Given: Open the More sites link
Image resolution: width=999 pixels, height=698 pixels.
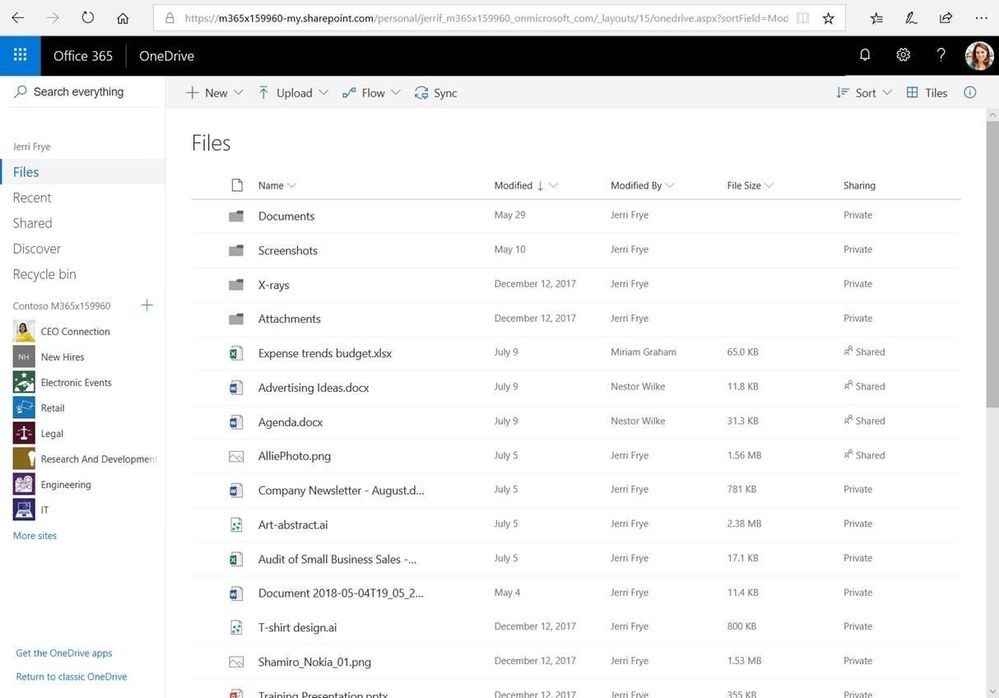Looking at the screenshot, I should [x=34, y=535].
